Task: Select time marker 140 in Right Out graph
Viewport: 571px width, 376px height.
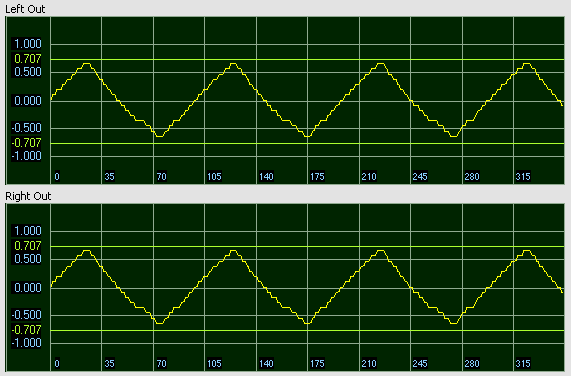Action: 266,363
